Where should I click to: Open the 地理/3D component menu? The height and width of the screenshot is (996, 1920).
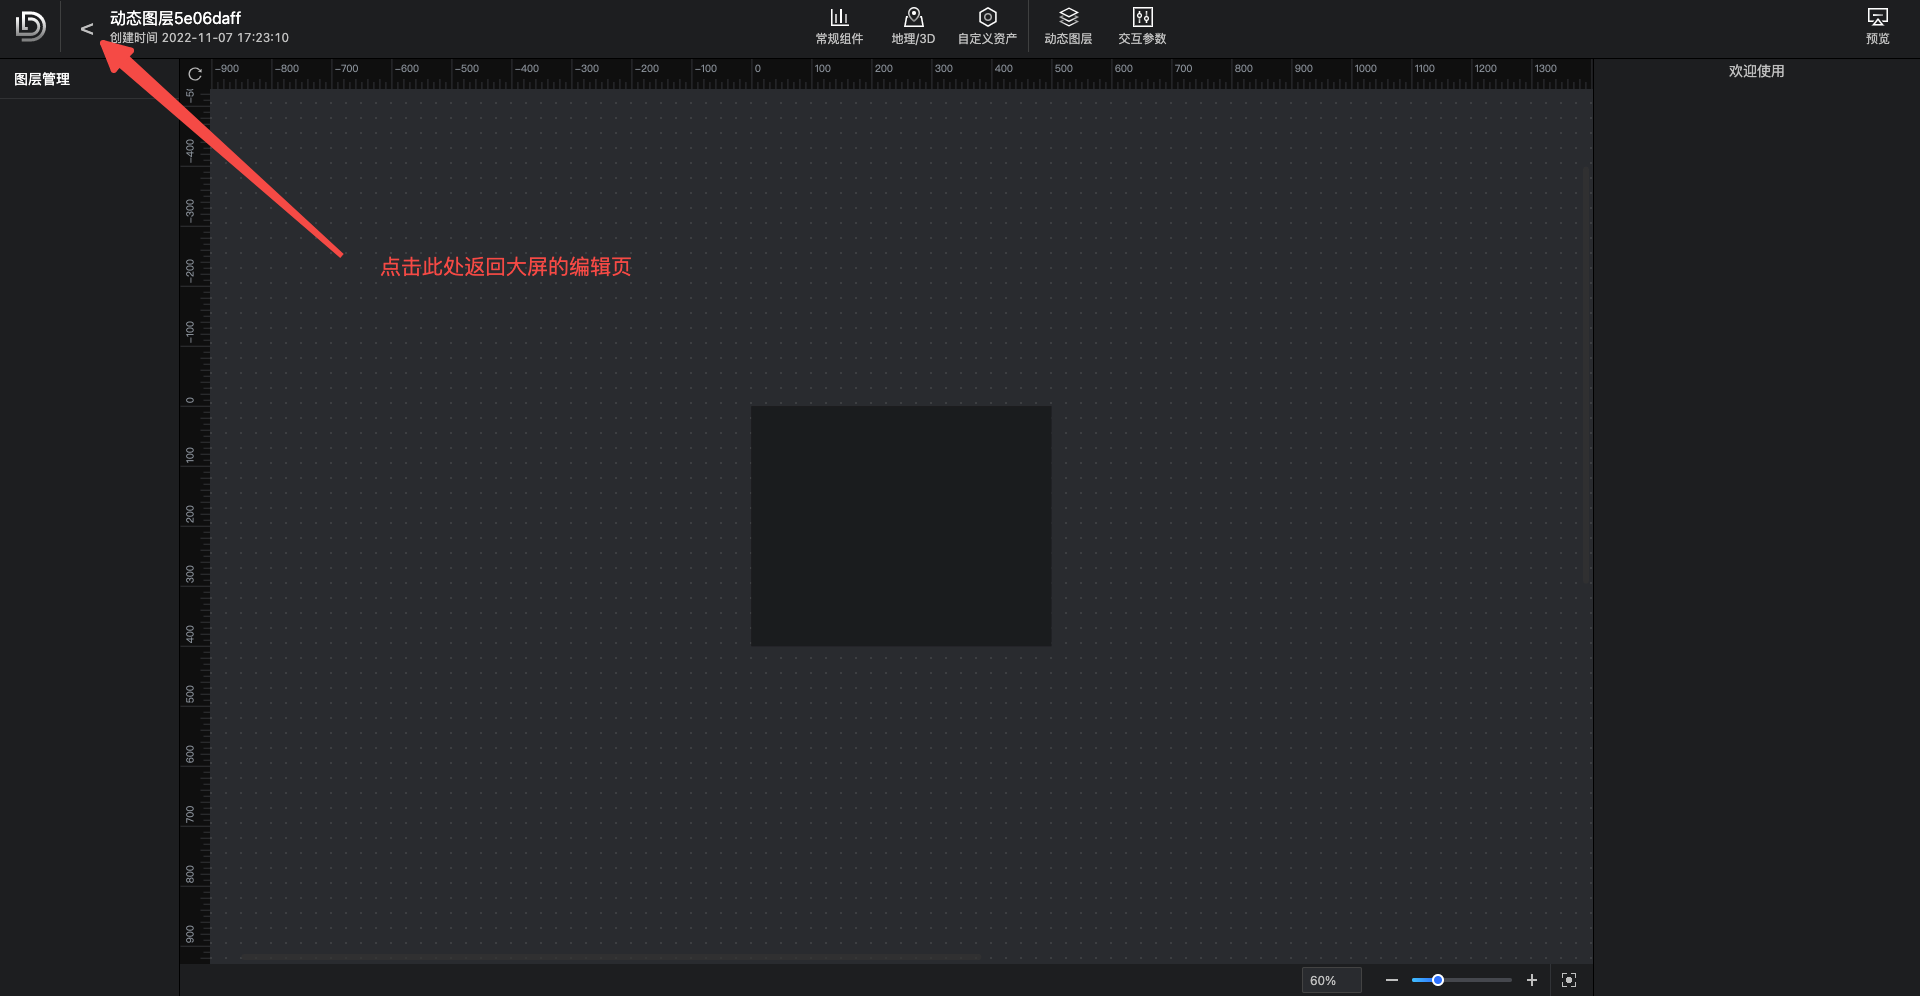coord(913,26)
